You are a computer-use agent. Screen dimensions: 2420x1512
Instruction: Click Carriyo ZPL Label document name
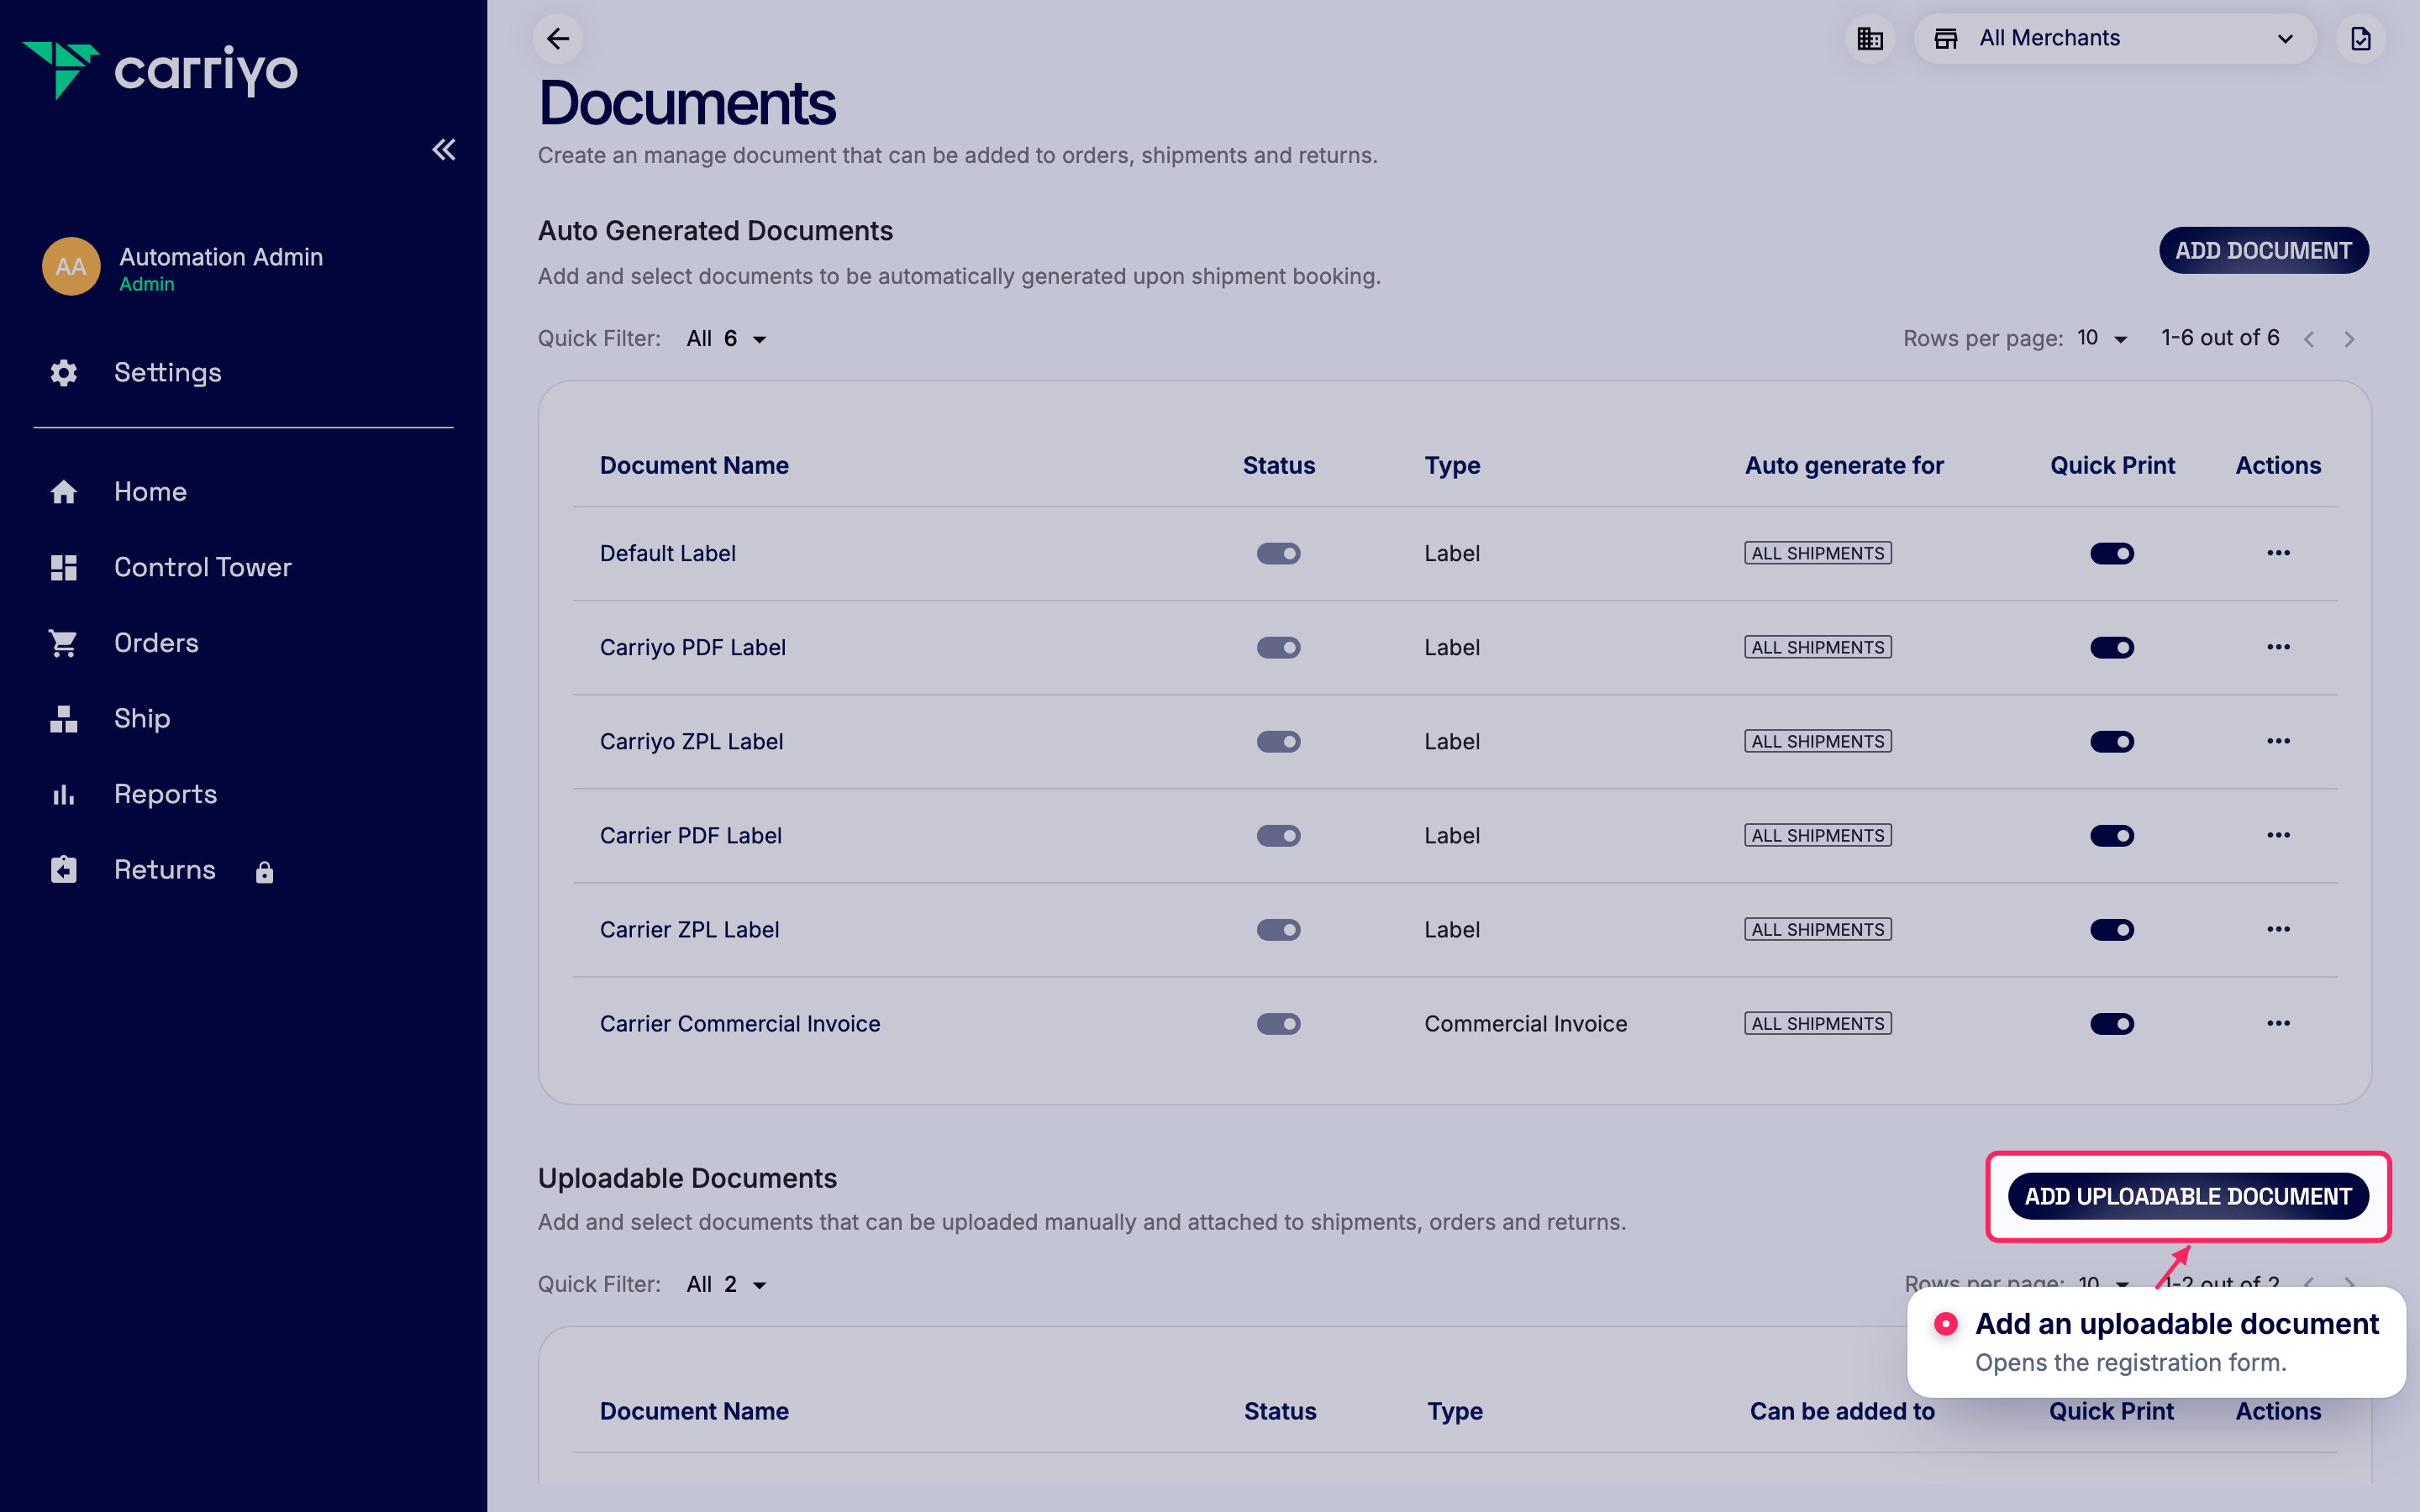[x=691, y=741]
